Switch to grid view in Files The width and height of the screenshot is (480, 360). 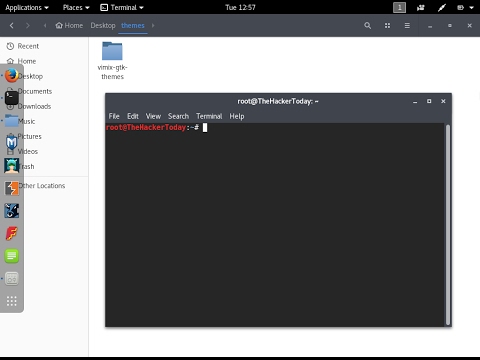(387, 26)
